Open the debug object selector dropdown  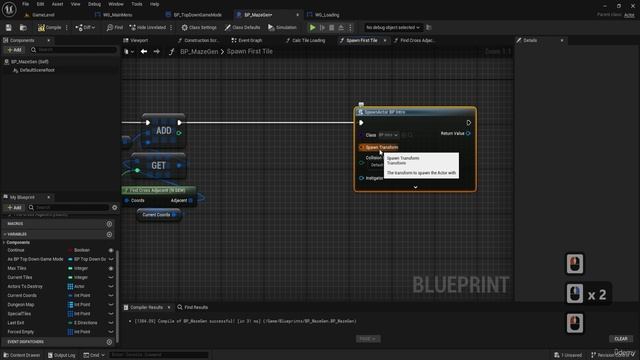click(x=393, y=27)
